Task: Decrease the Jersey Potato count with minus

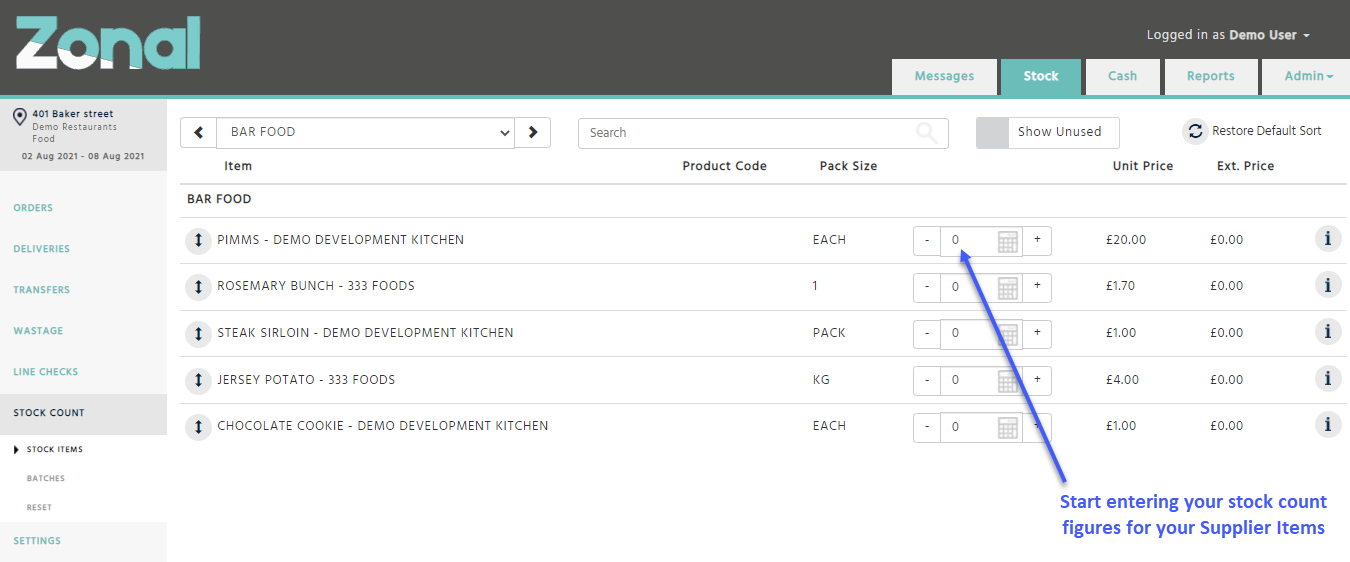Action: pyautogui.click(x=927, y=380)
